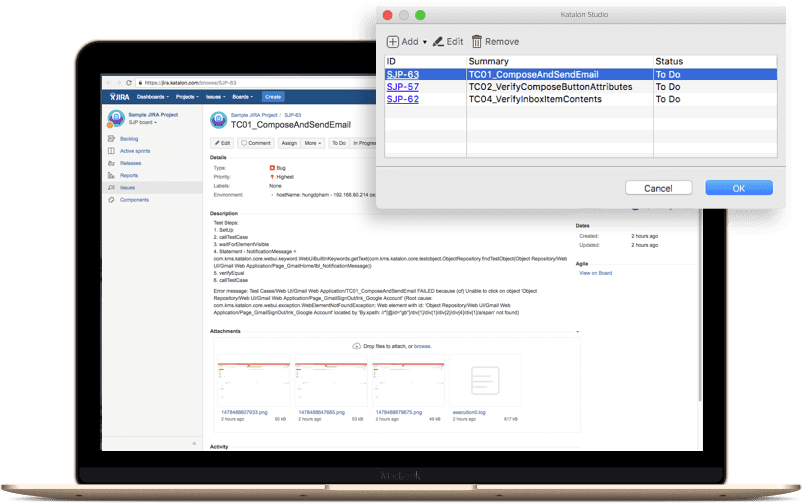
Task: Click the JIRA logo
Action: [120, 97]
